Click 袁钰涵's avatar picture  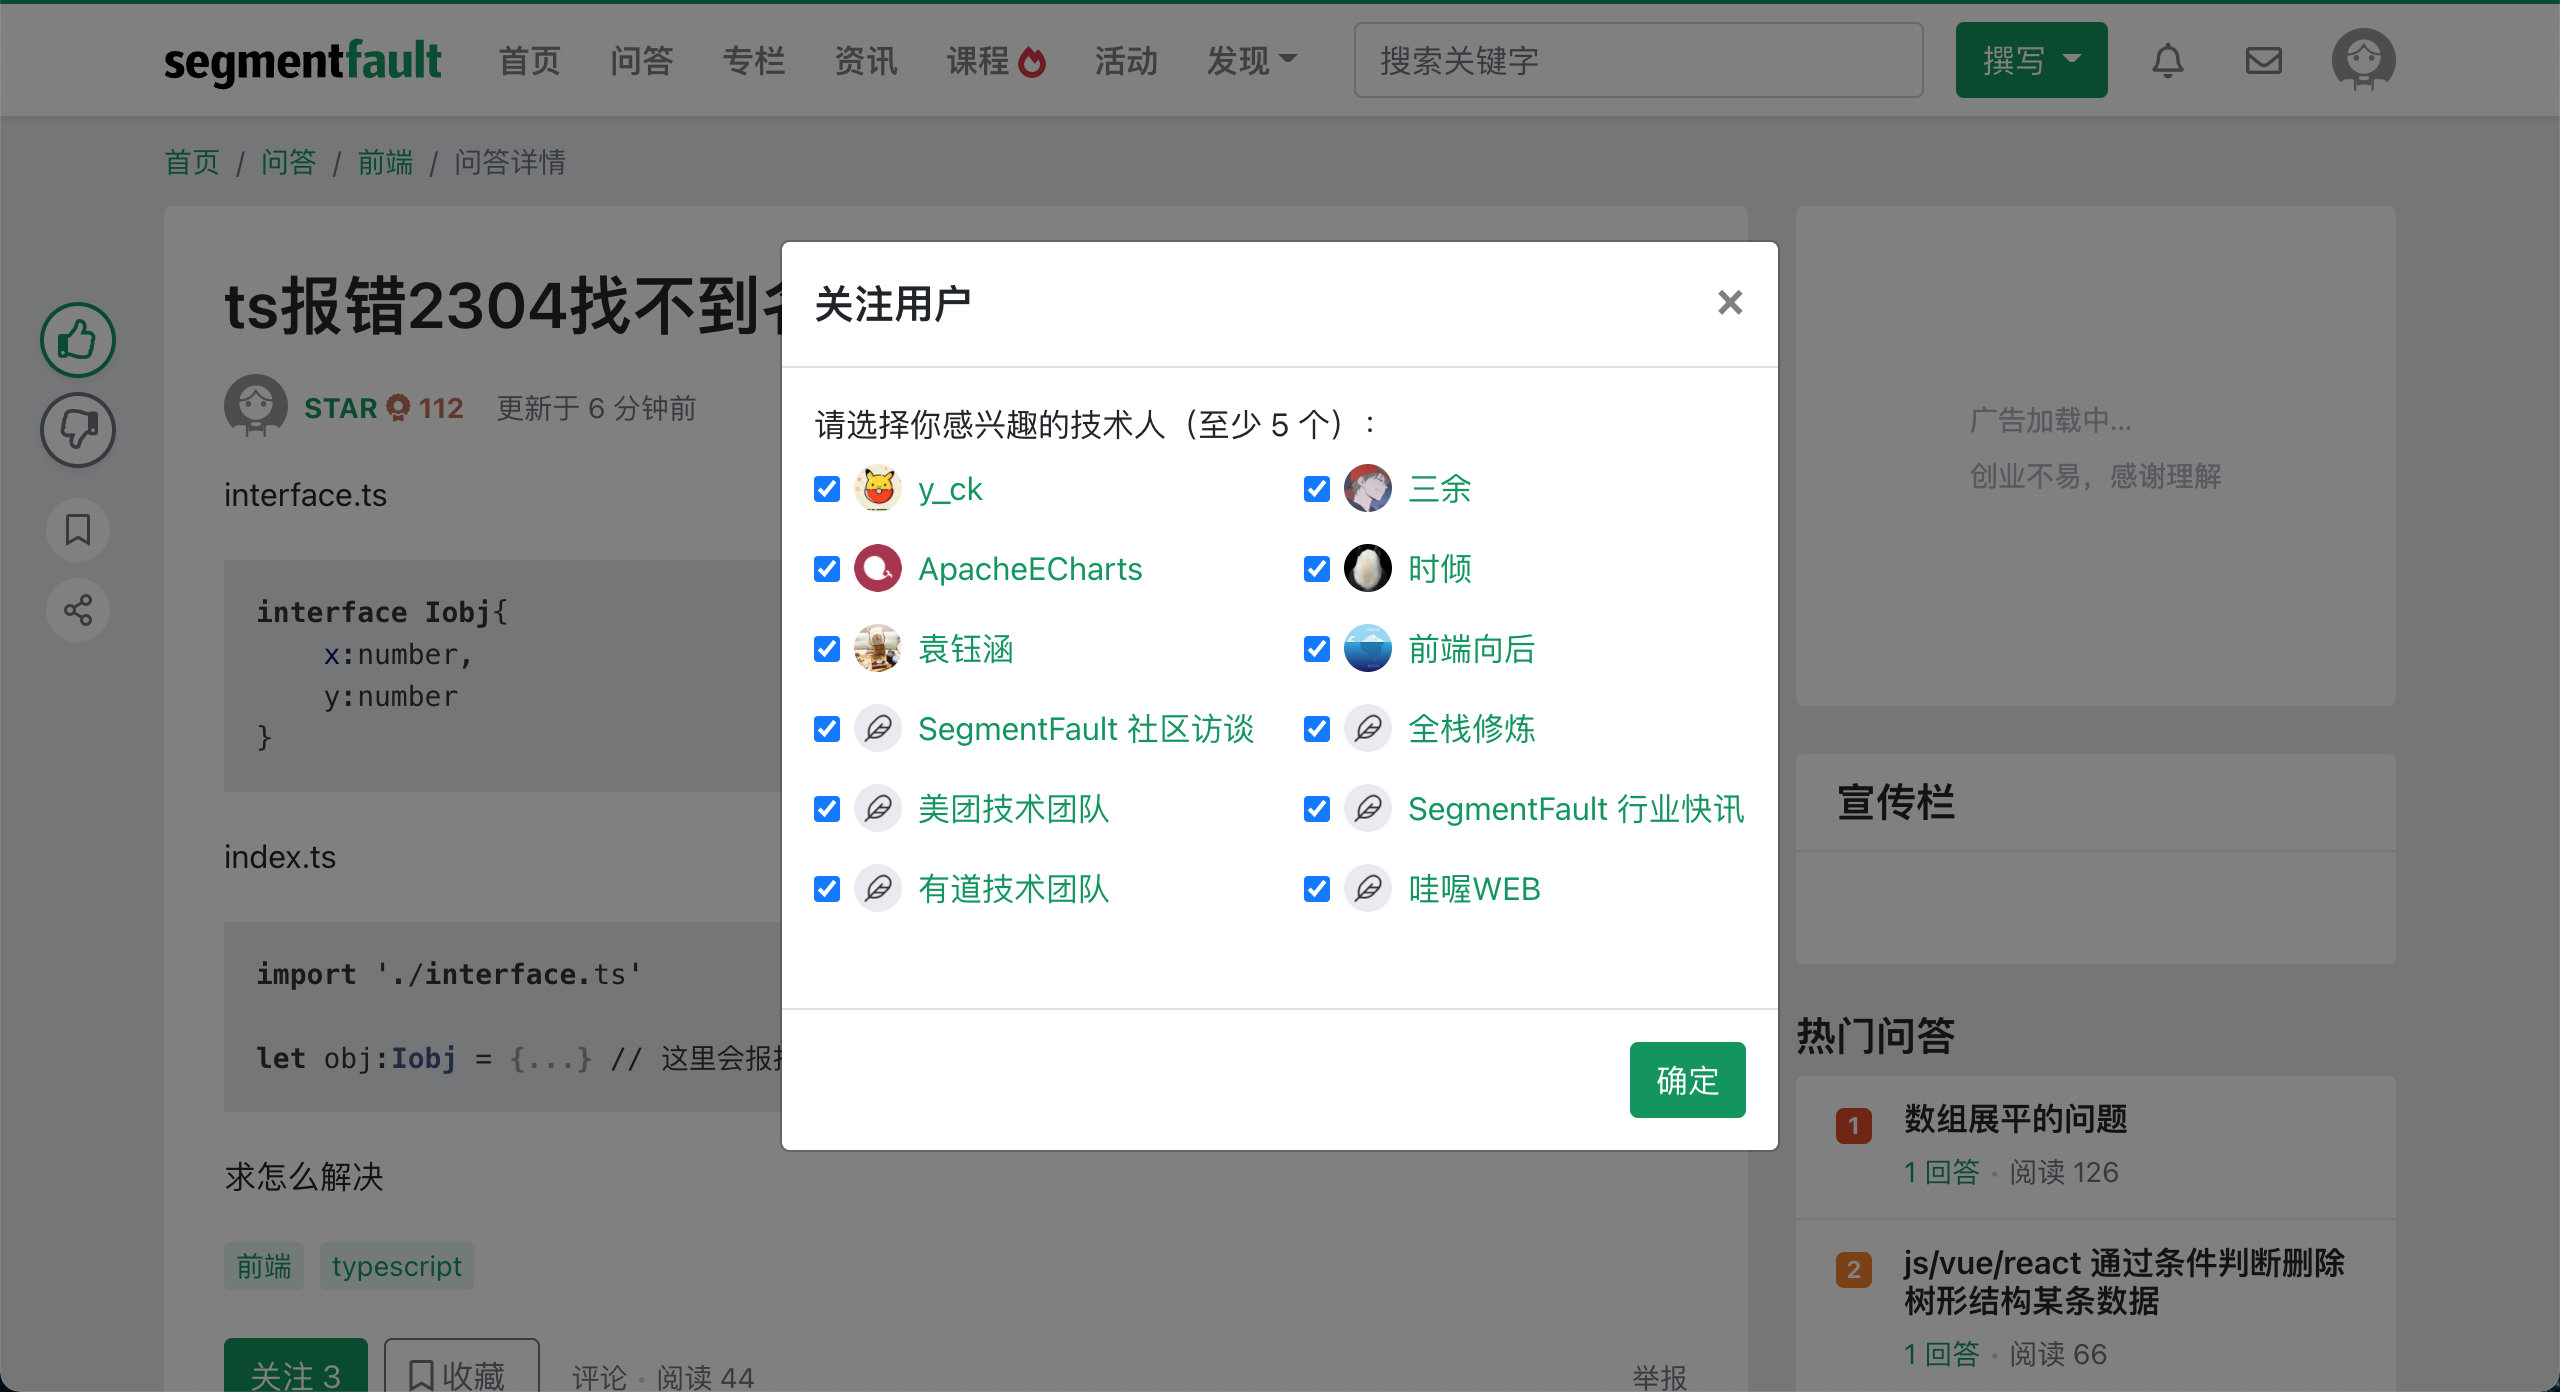coord(878,648)
